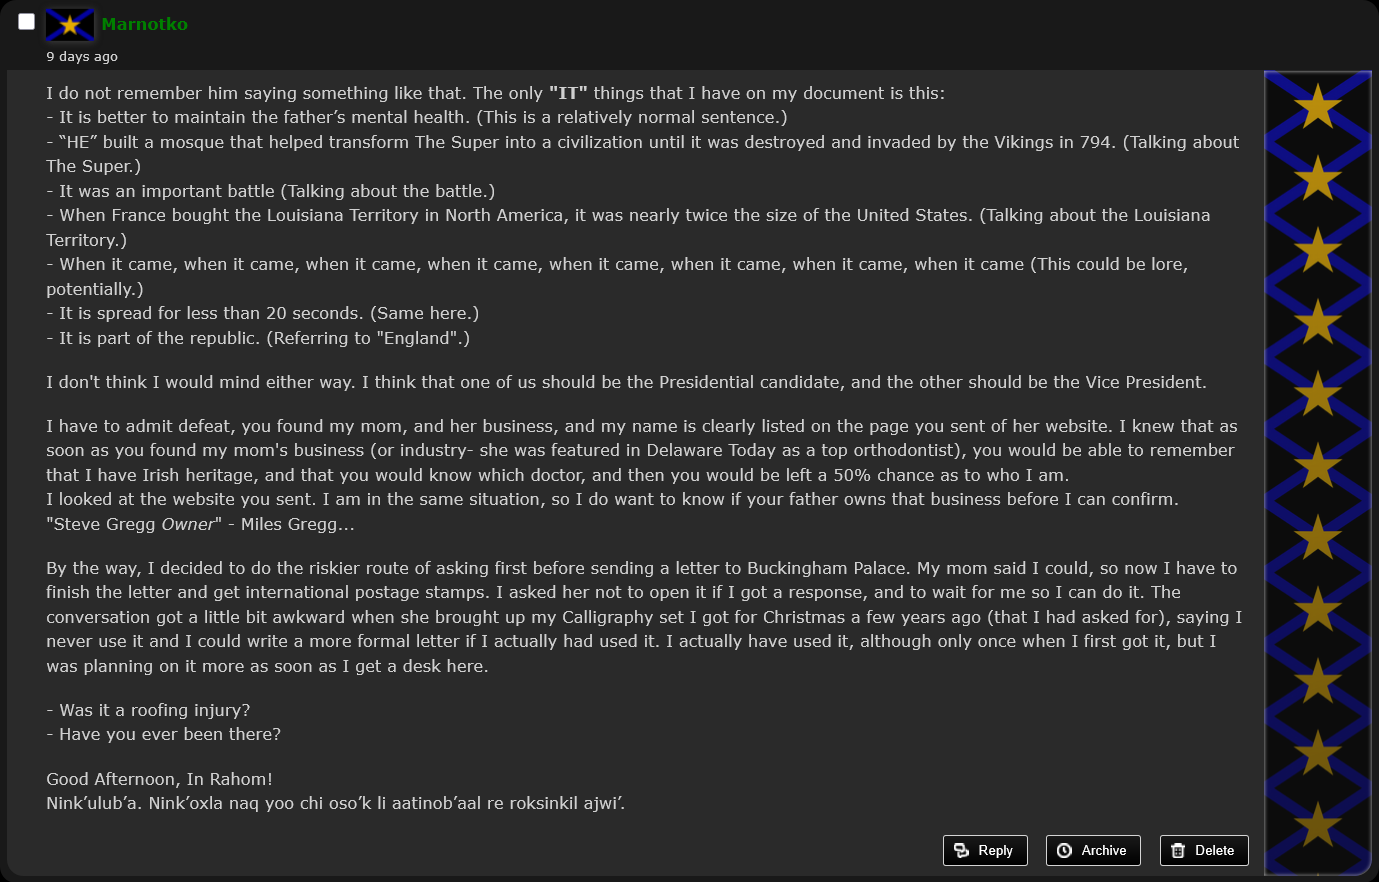Click the "Good Afternoon, In Rahom!" line
This screenshot has width=1380, height=882.
(x=159, y=779)
